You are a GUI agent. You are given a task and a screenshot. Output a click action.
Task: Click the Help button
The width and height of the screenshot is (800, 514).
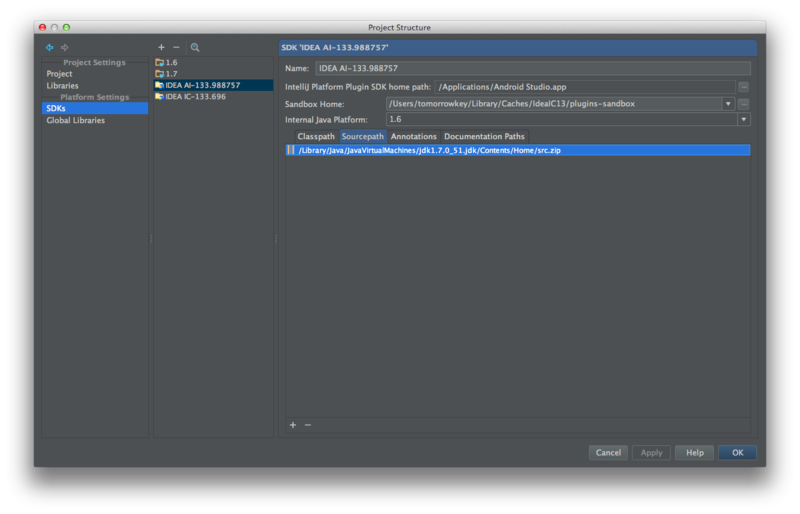click(694, 453)
